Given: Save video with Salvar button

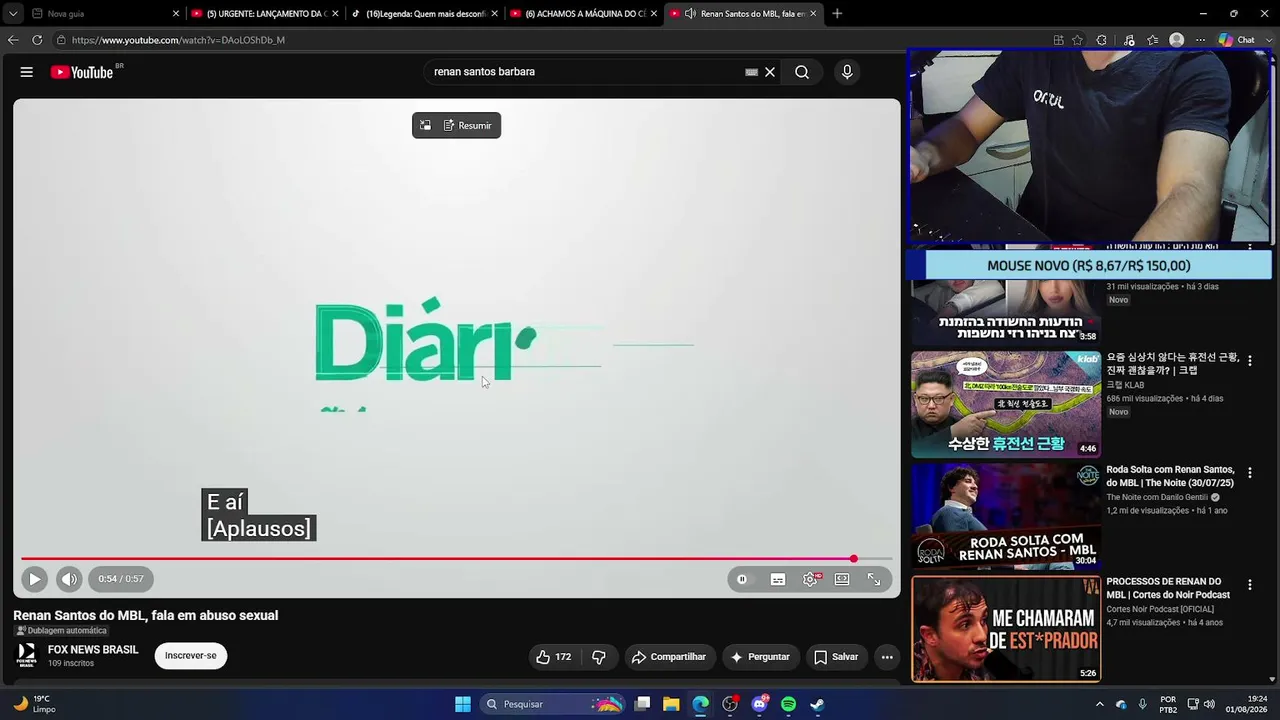Looking at the screenshot, I should tap(836, 657).
